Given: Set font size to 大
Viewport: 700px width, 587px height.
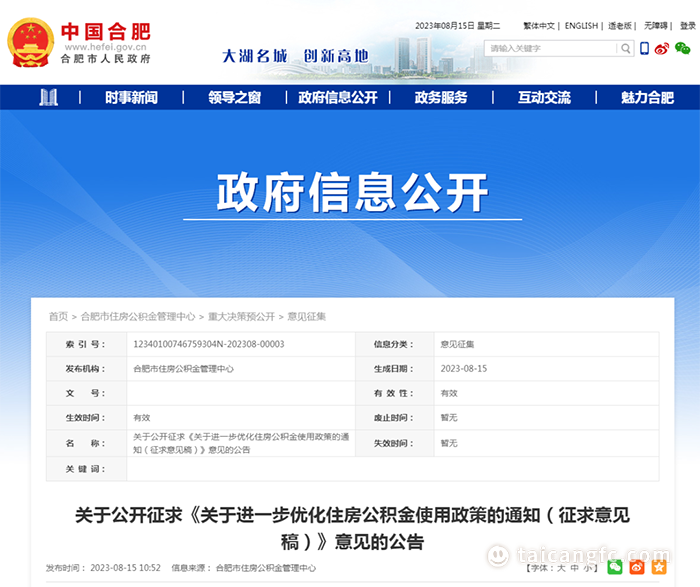Looking at the screenshot, I should pos(561,568).
